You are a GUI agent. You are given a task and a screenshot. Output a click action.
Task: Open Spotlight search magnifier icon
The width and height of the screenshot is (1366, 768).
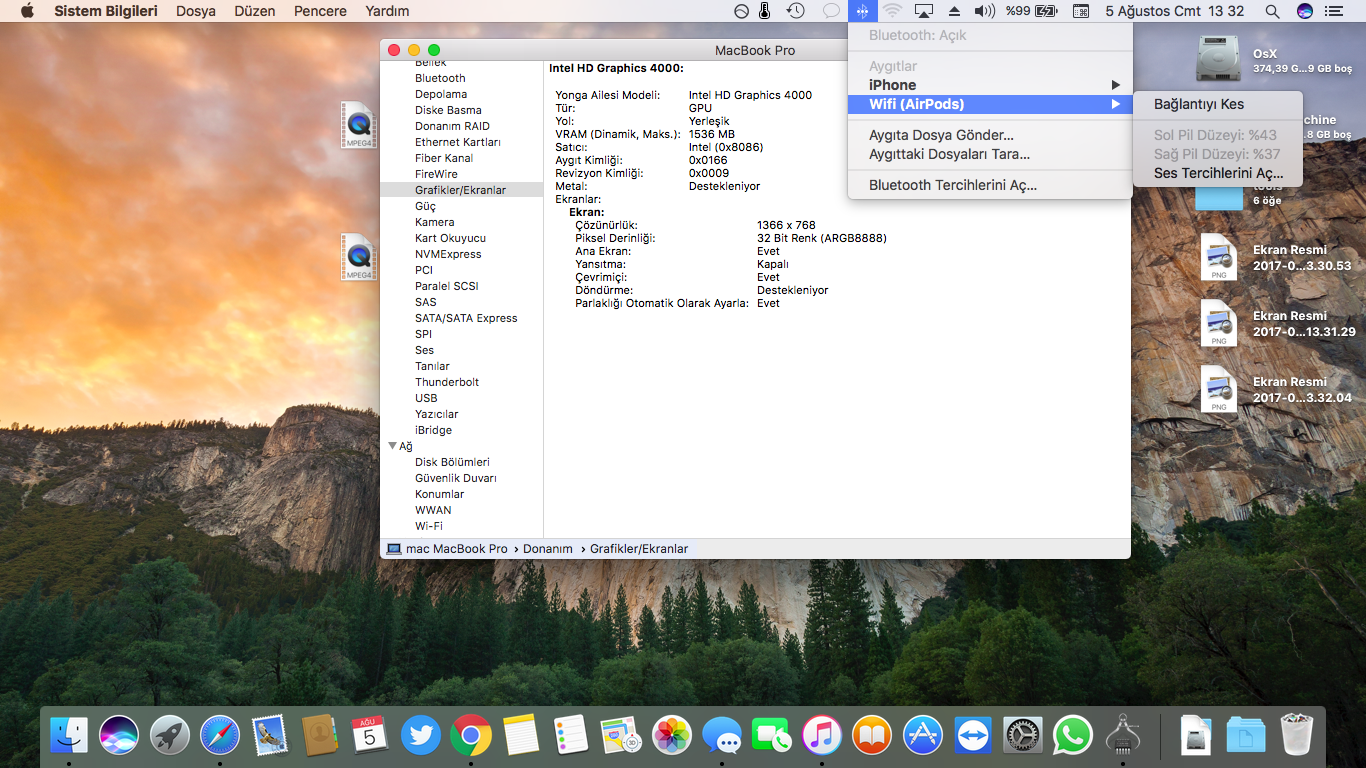click(x=1272, y=11)
